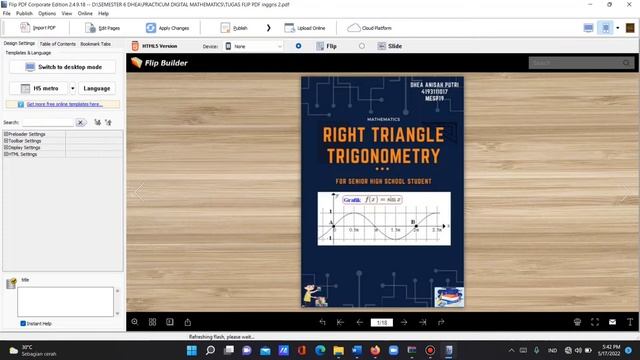Open the File Explorer taskbar icon
The image size is (640, 360).
pos(338,350)
